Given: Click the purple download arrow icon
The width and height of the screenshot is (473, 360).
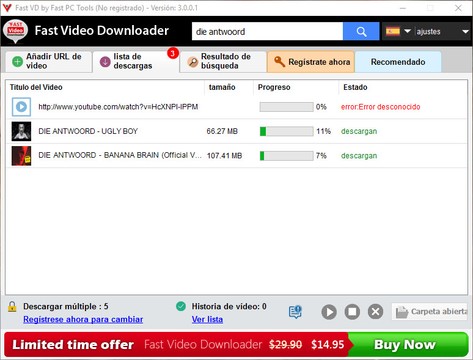Looking at the screenshot, I should (105, 62).
